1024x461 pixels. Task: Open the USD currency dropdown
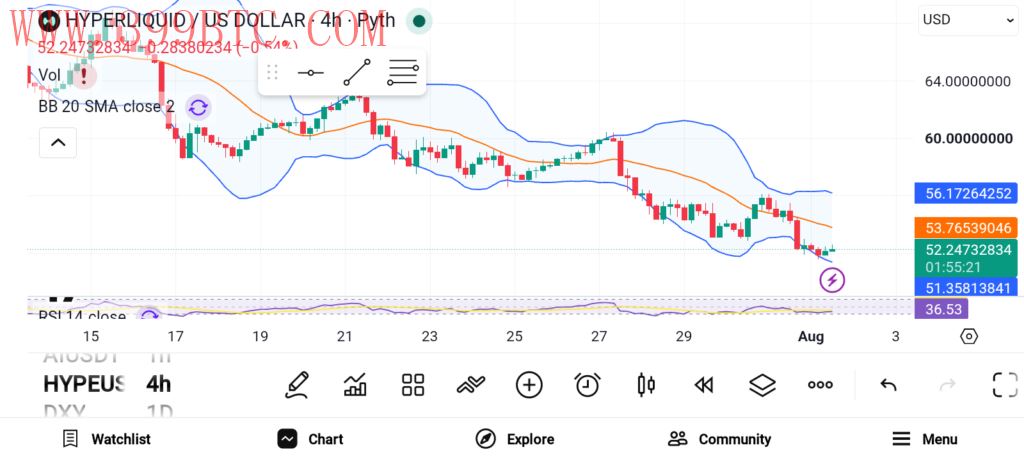pos(968,20)
